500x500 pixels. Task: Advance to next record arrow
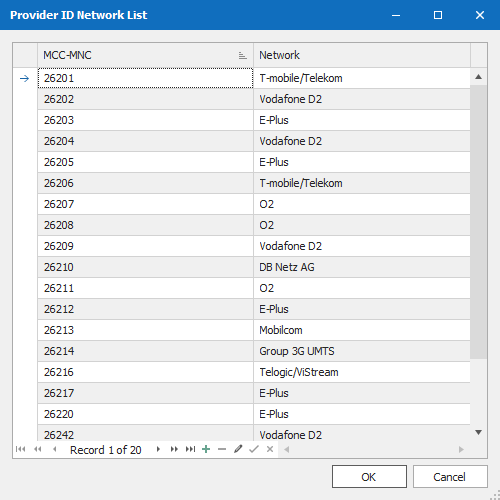click(x=158, y=449)
